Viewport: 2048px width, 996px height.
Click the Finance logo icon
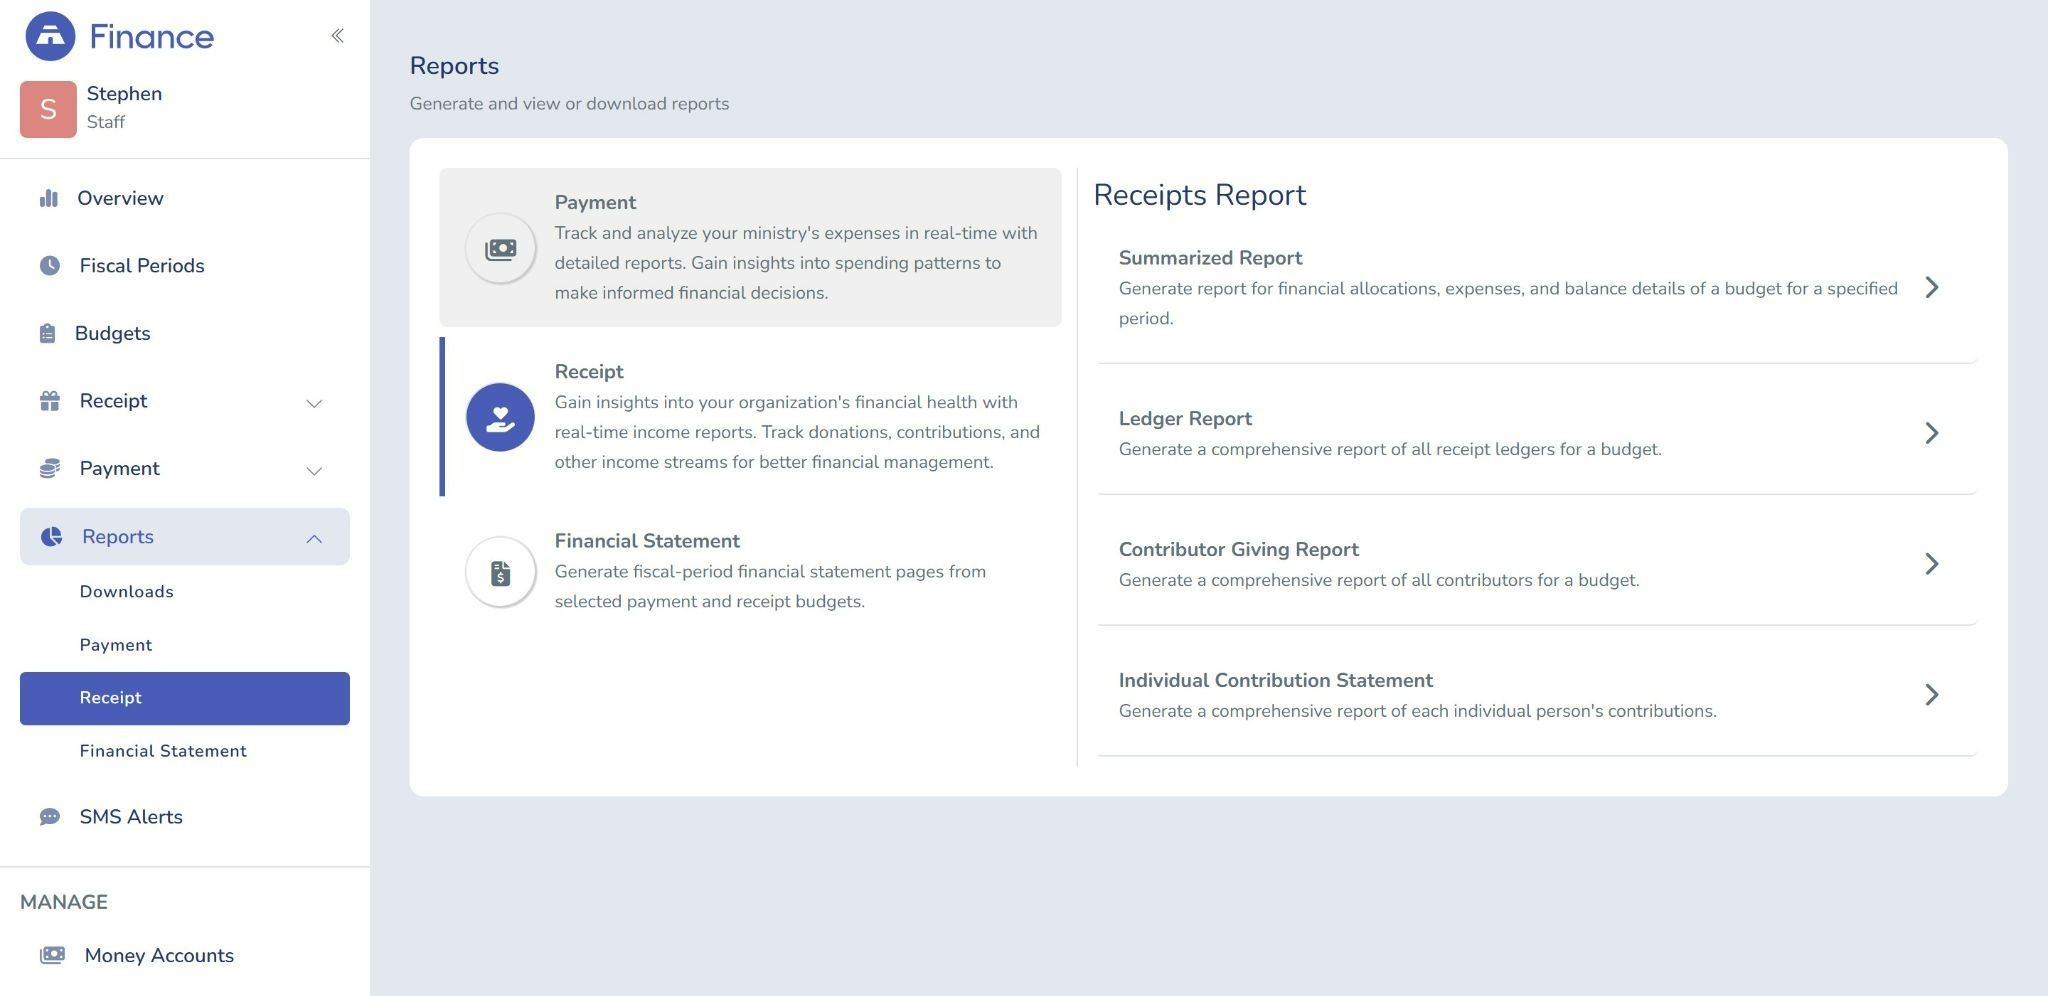(x=50, y=36)
